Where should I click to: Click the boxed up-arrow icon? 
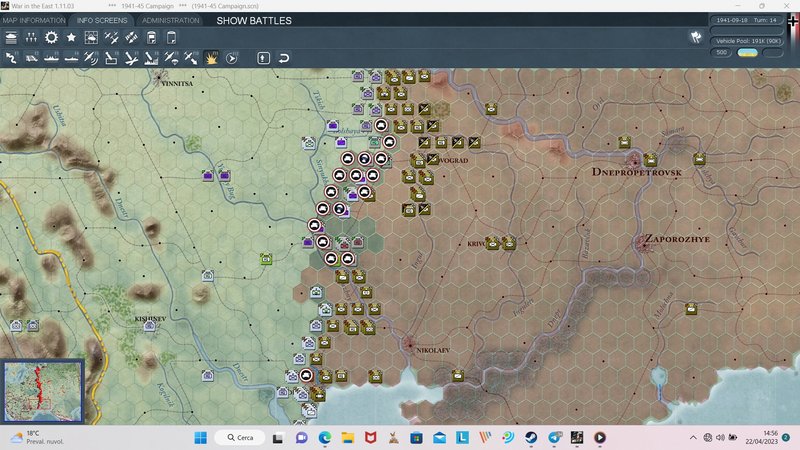click(x=263, y=58)
